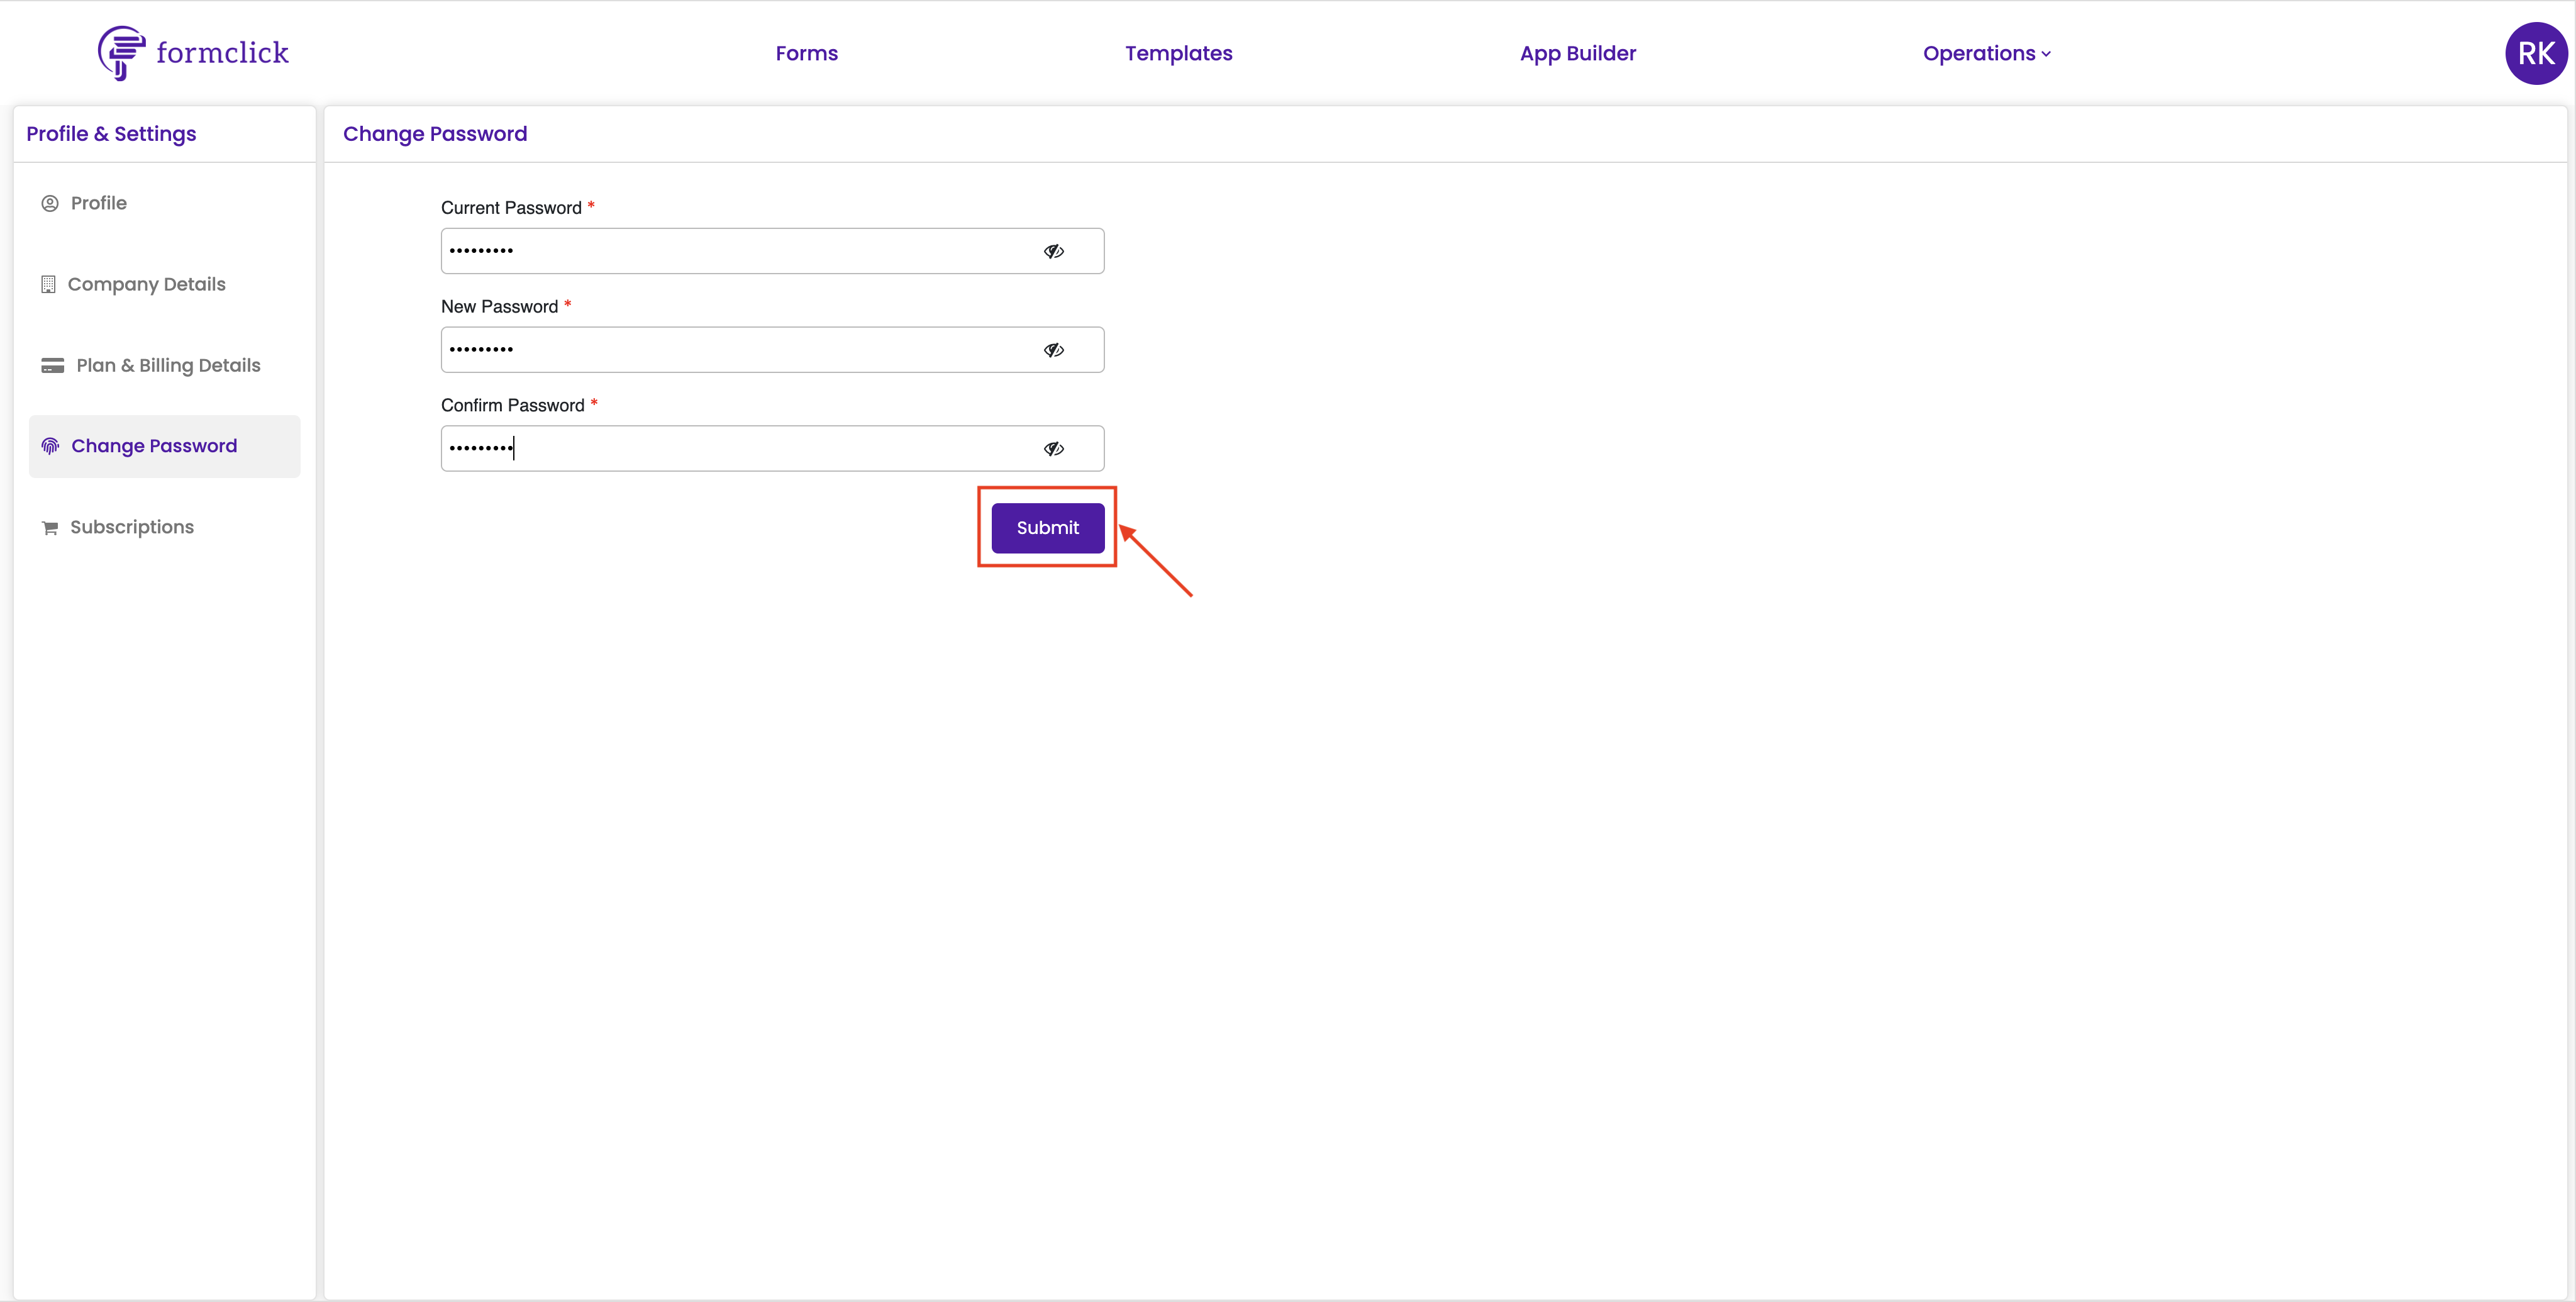Focus the Current Password input field

[x=772, y=251]
